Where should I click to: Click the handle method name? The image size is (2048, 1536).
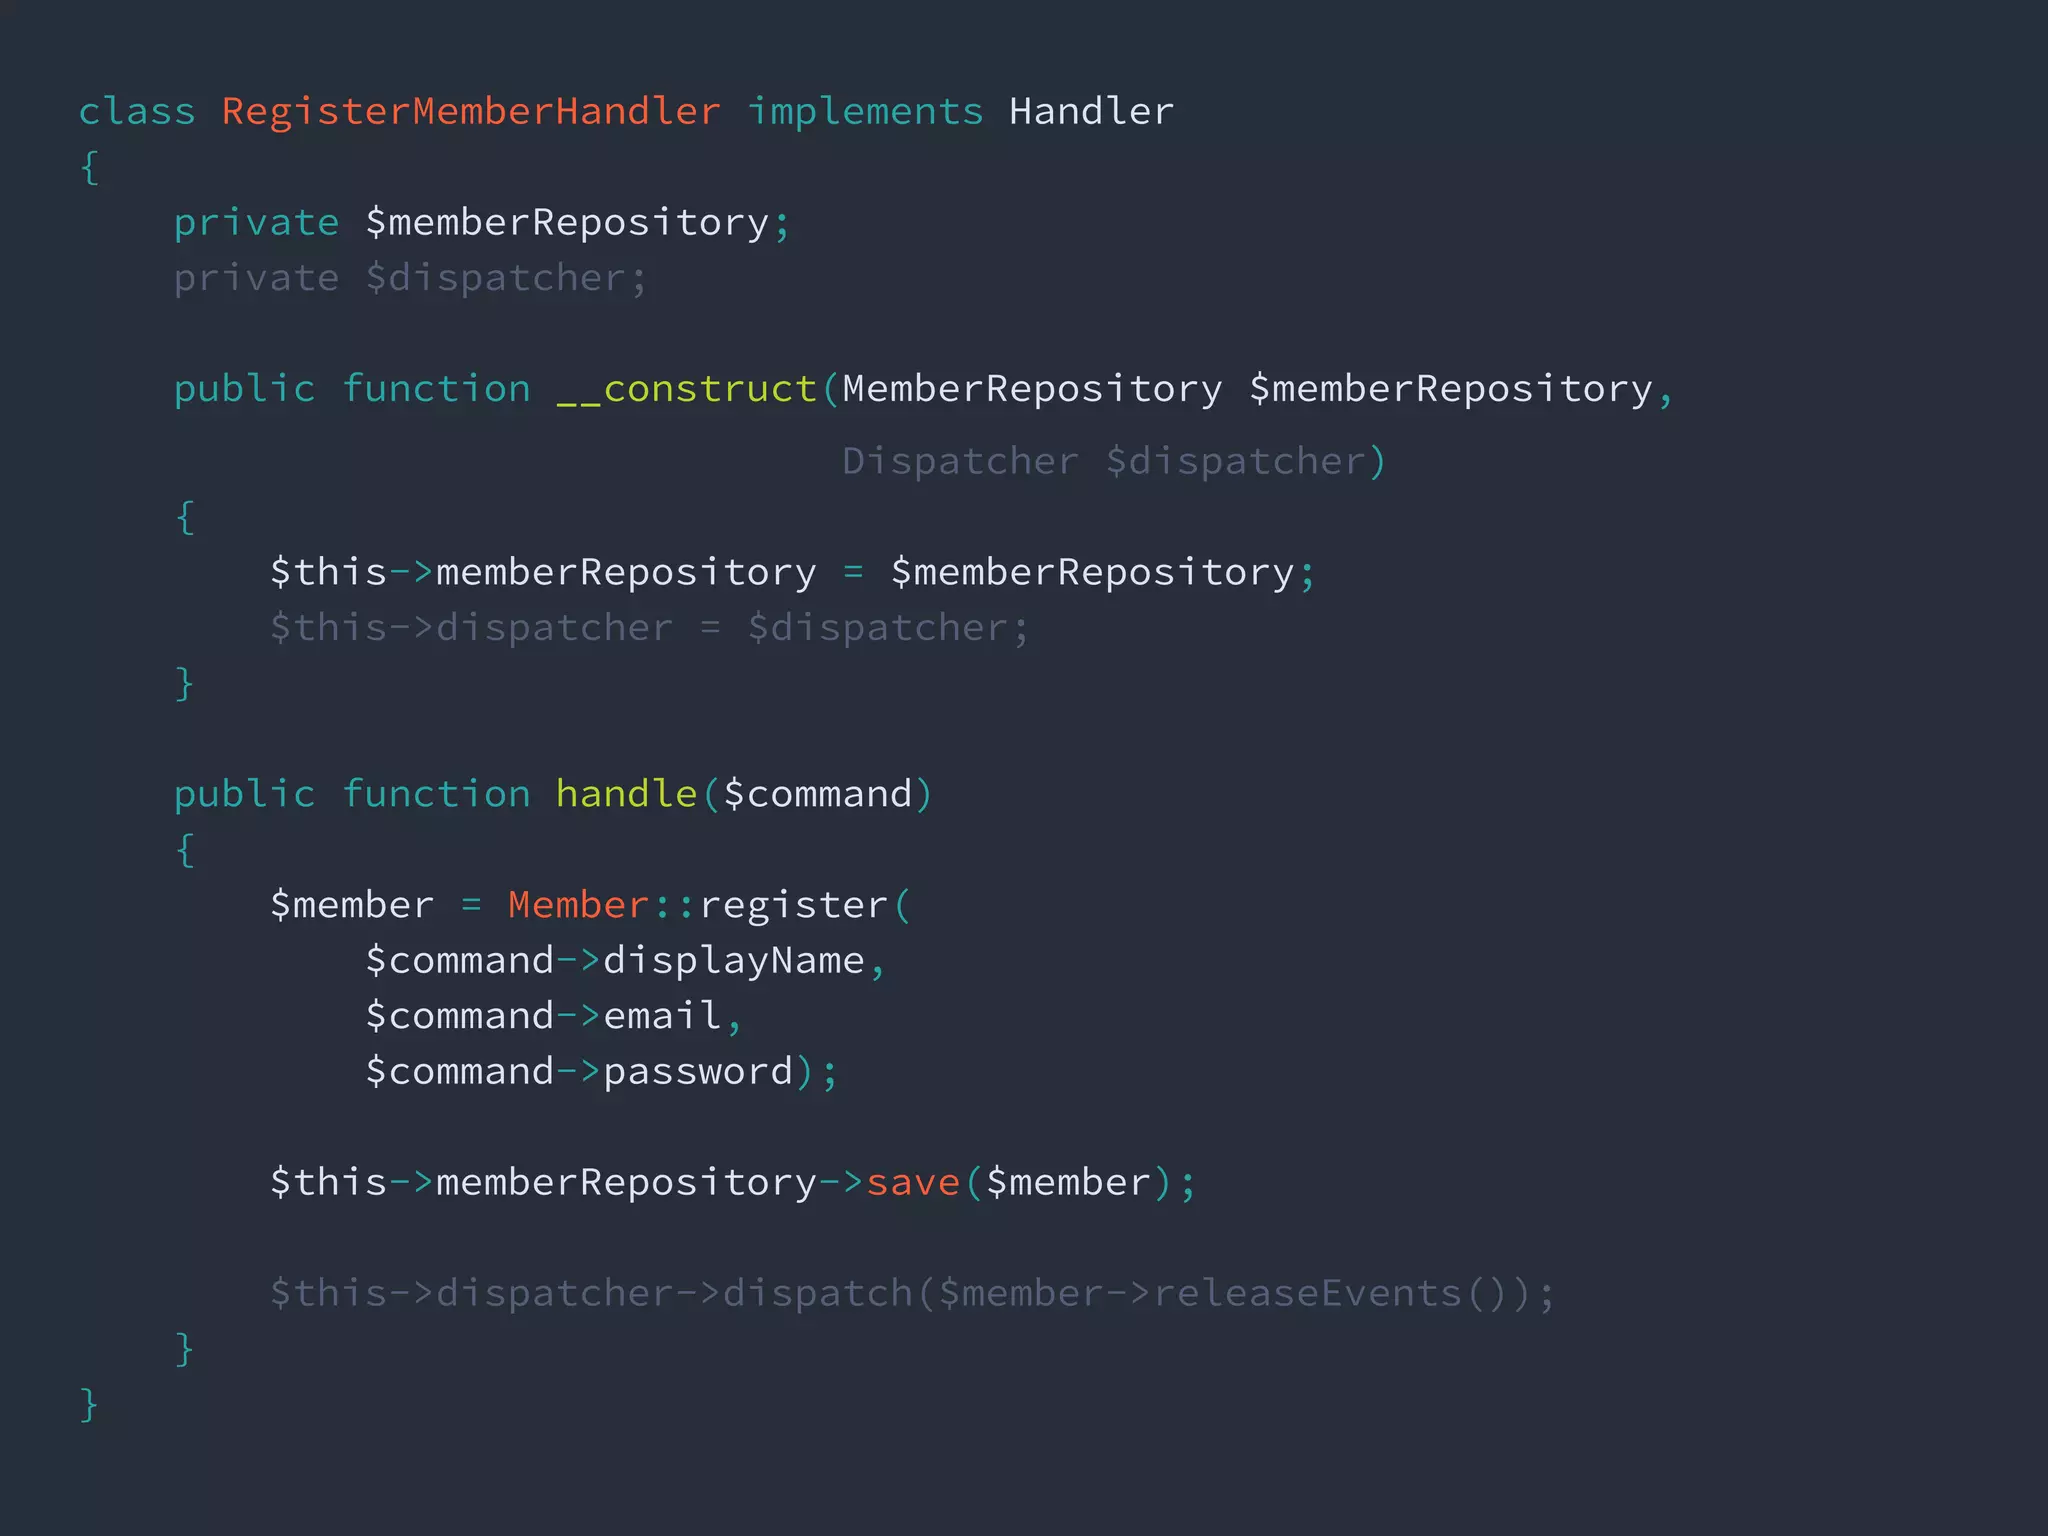tap(625, 794)
